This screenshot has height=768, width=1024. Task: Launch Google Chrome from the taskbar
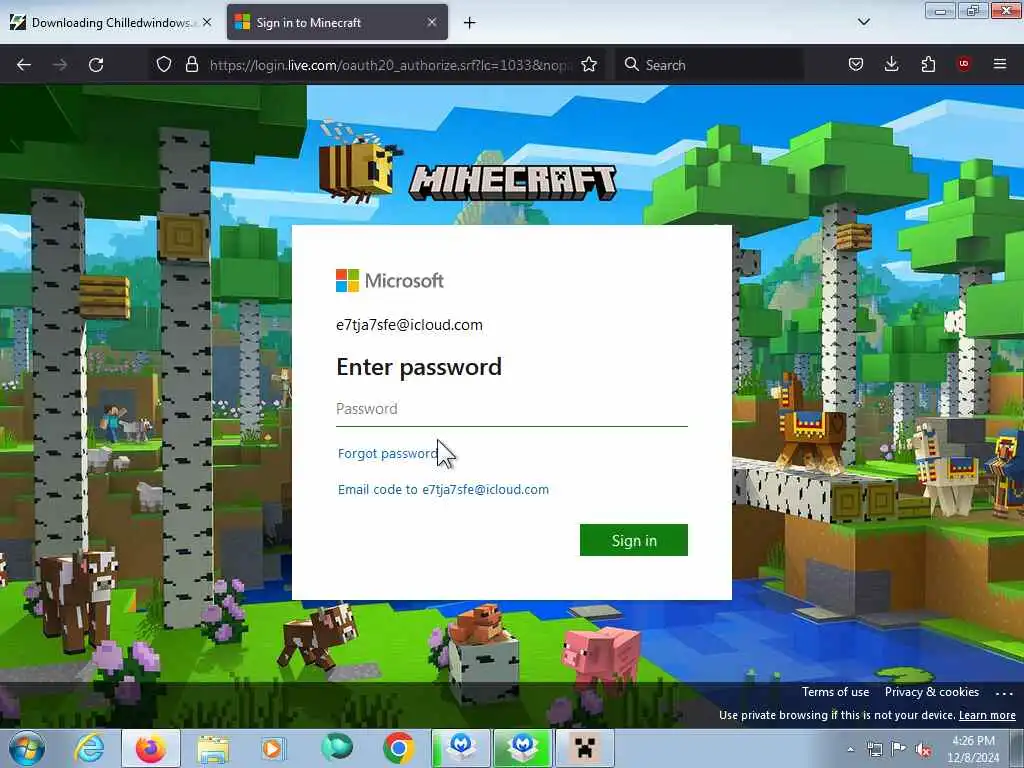[399, 748]
